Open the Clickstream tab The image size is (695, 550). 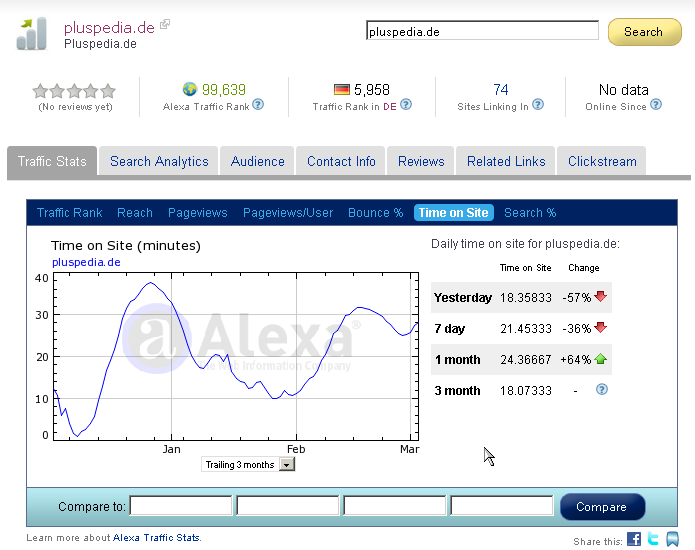pos(602,161)
